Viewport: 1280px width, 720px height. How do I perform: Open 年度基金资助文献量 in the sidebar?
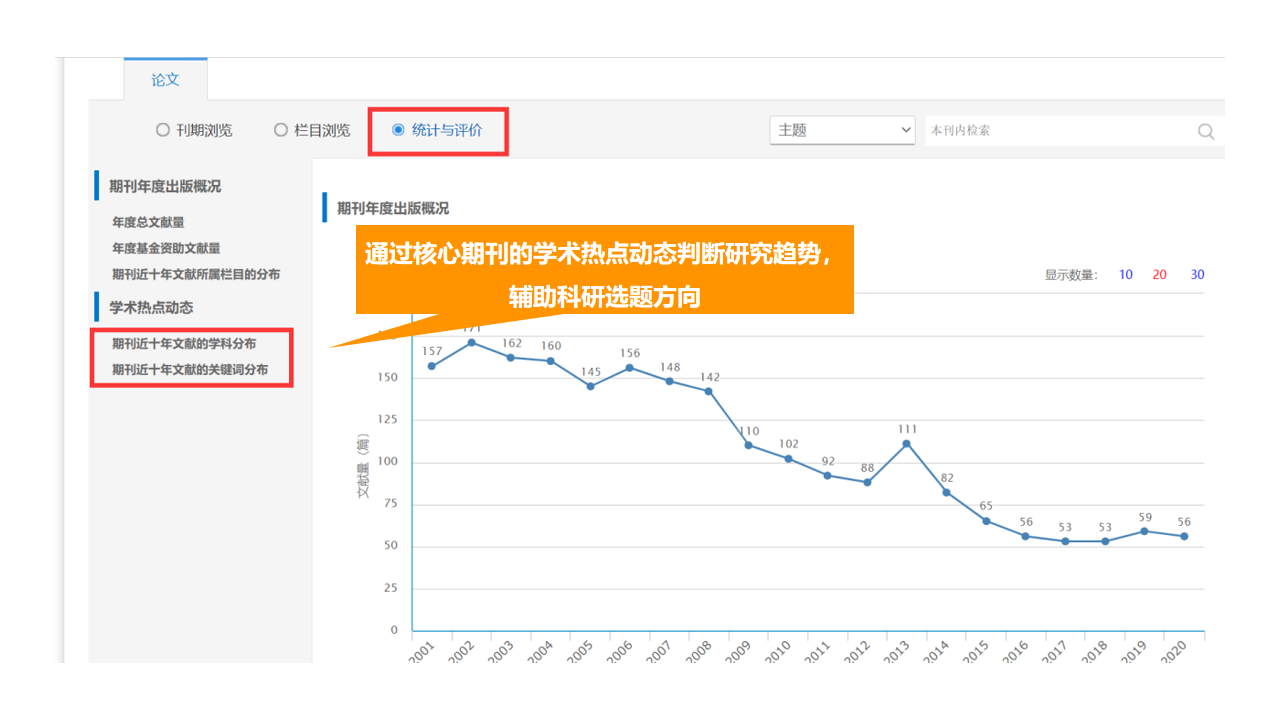pyautogui.click(x=166, y=248)
